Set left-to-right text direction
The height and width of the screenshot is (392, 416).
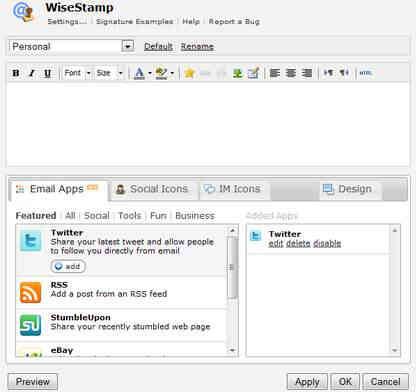[328, 73]
